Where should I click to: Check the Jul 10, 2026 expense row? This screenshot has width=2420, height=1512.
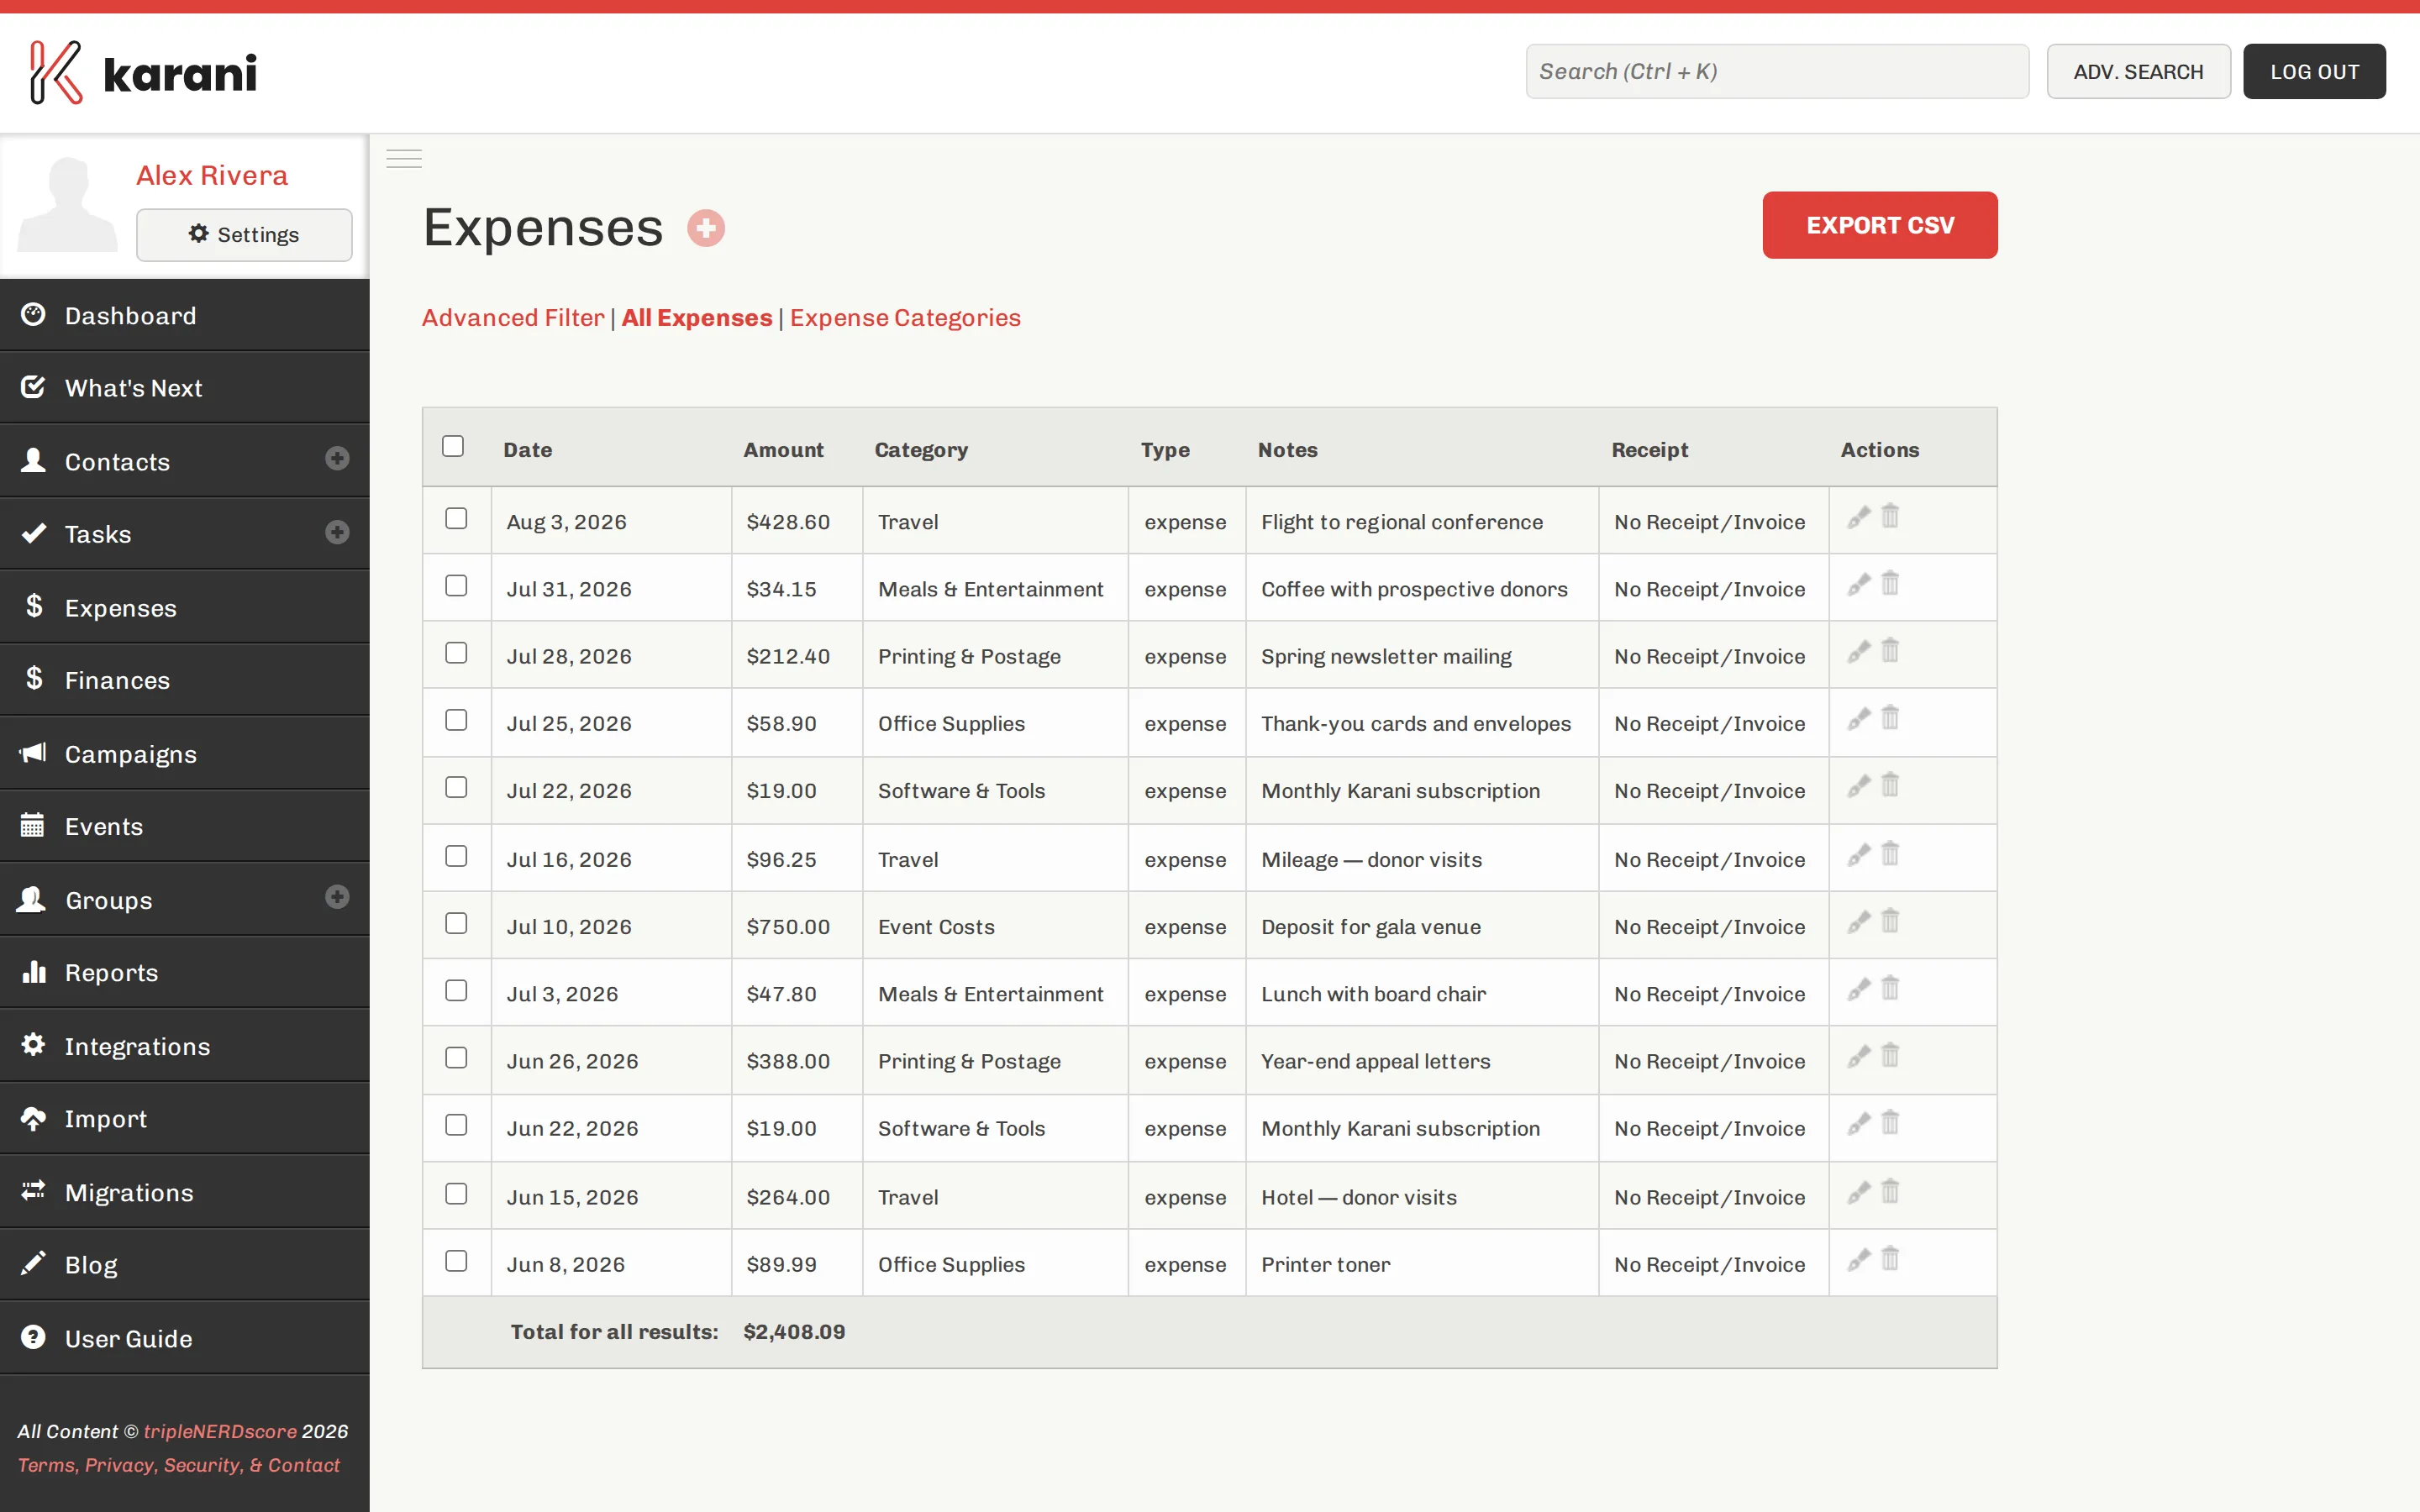(456, 923)
